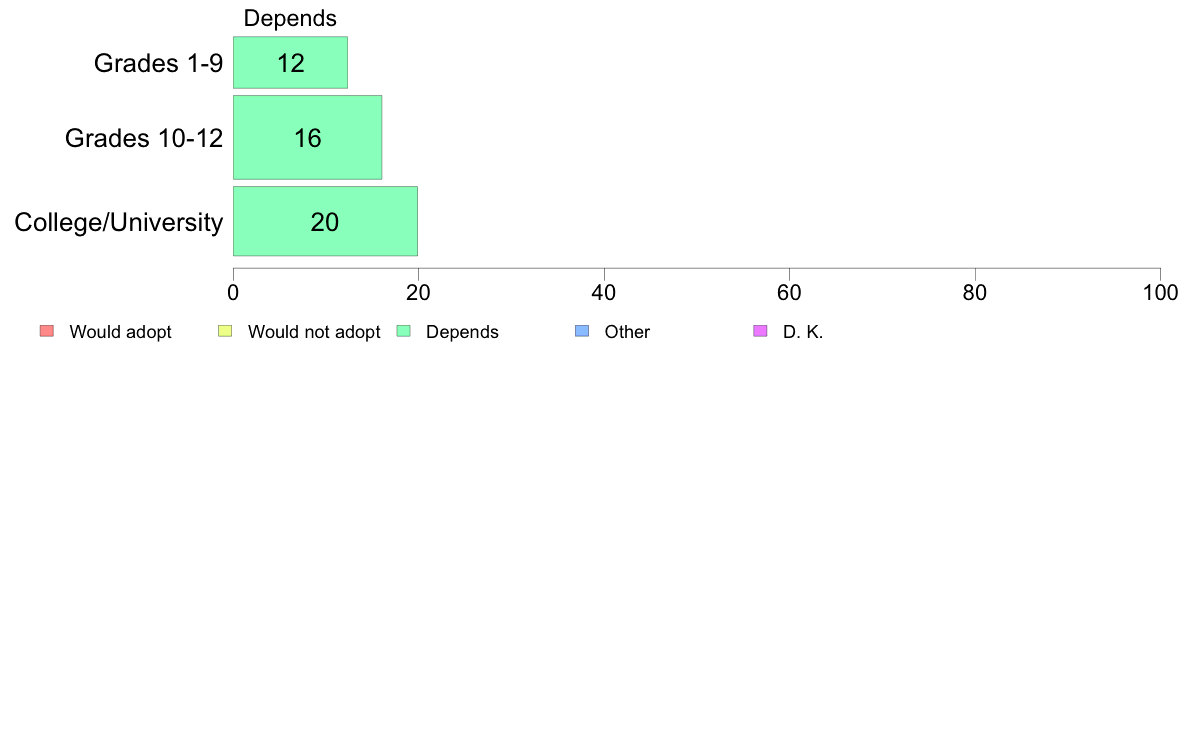Click the yellow Would not adopt swatch
Viewport: 1188px width, 736px height.
click(x=225, y=331)
